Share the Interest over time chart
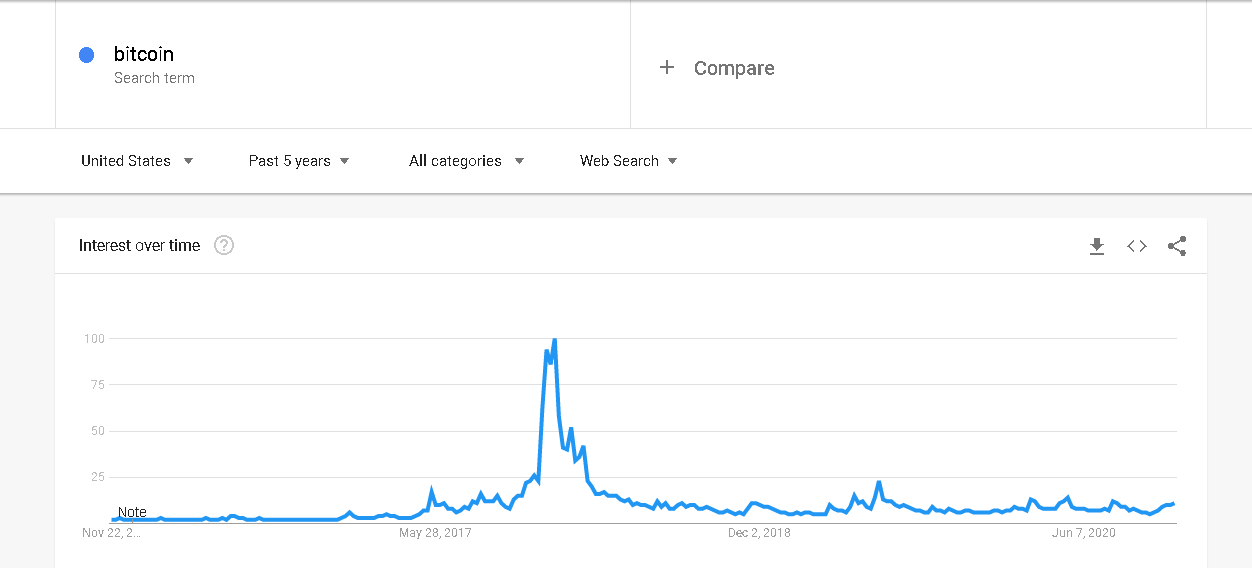This screenshot has height=568, width=1252. click(x=1177, y=246)
